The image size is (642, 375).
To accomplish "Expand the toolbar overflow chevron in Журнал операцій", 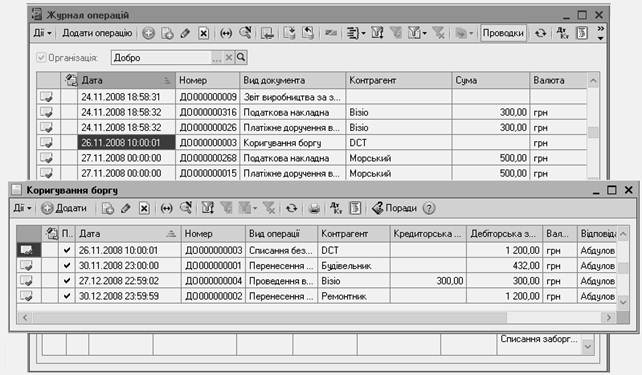I will (x=600, y=33).
